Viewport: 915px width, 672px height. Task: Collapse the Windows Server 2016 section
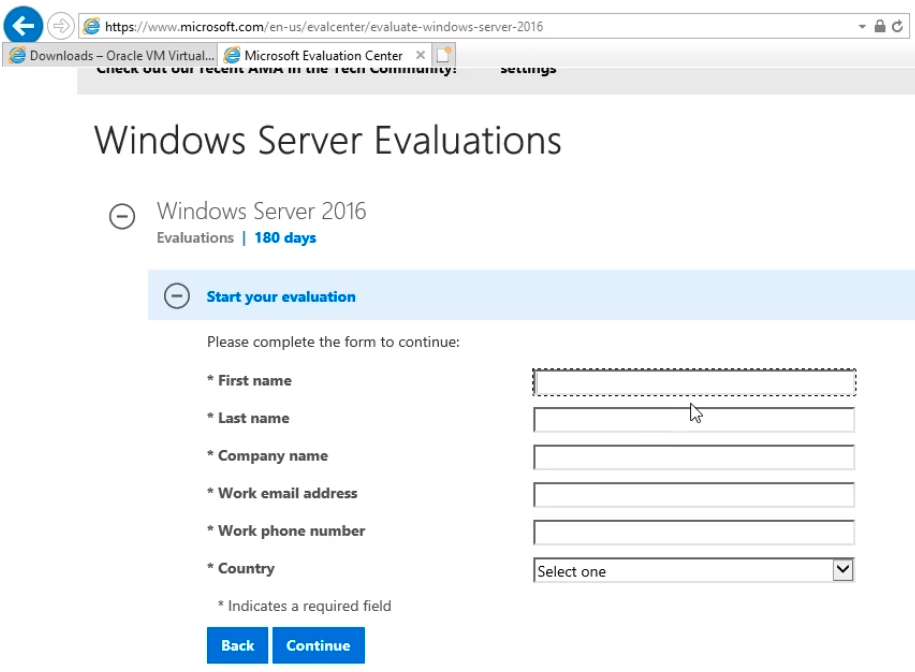point(122,216)
